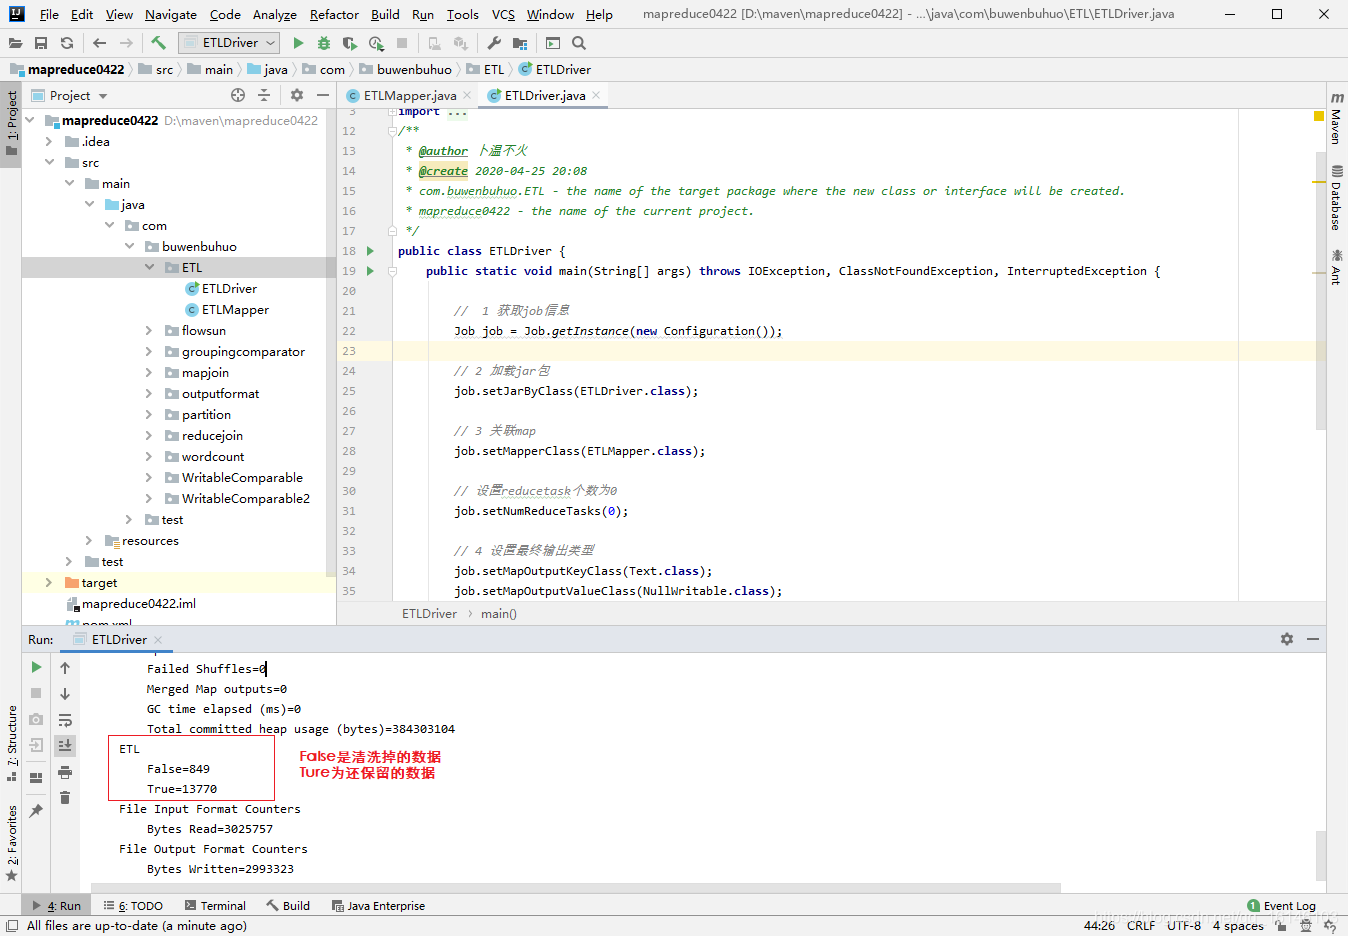Expand the target folder
Viewport: 1348px width, 936px height.
coord(48,582)
